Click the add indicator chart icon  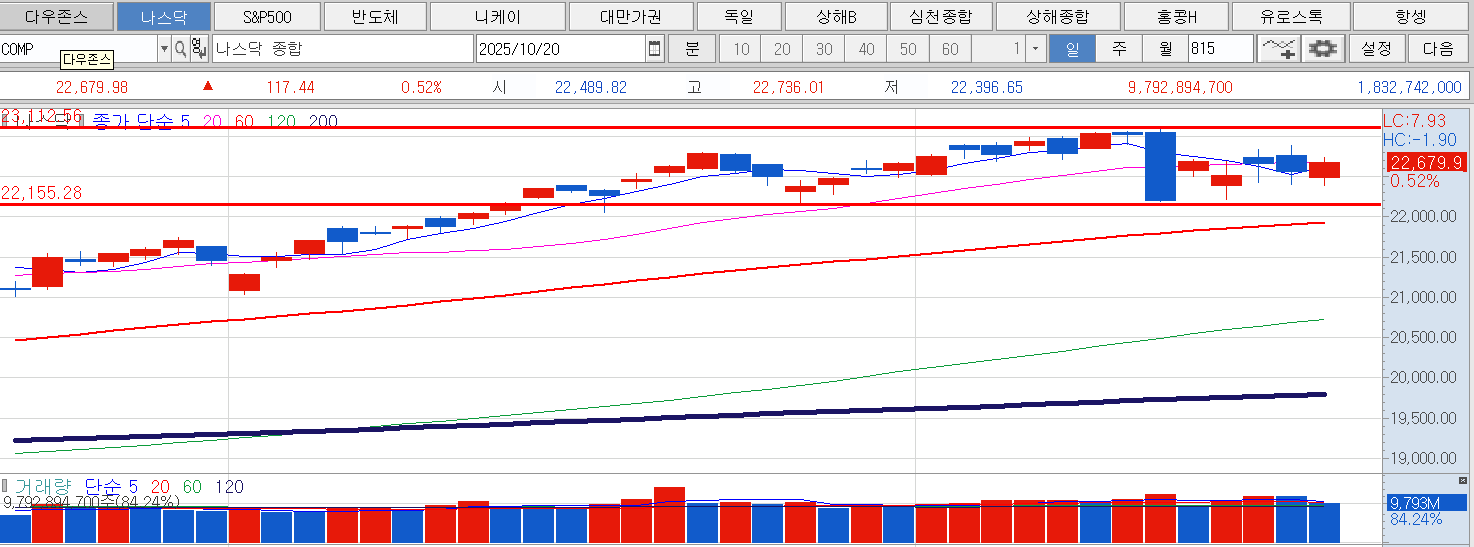click(1278, 48)
